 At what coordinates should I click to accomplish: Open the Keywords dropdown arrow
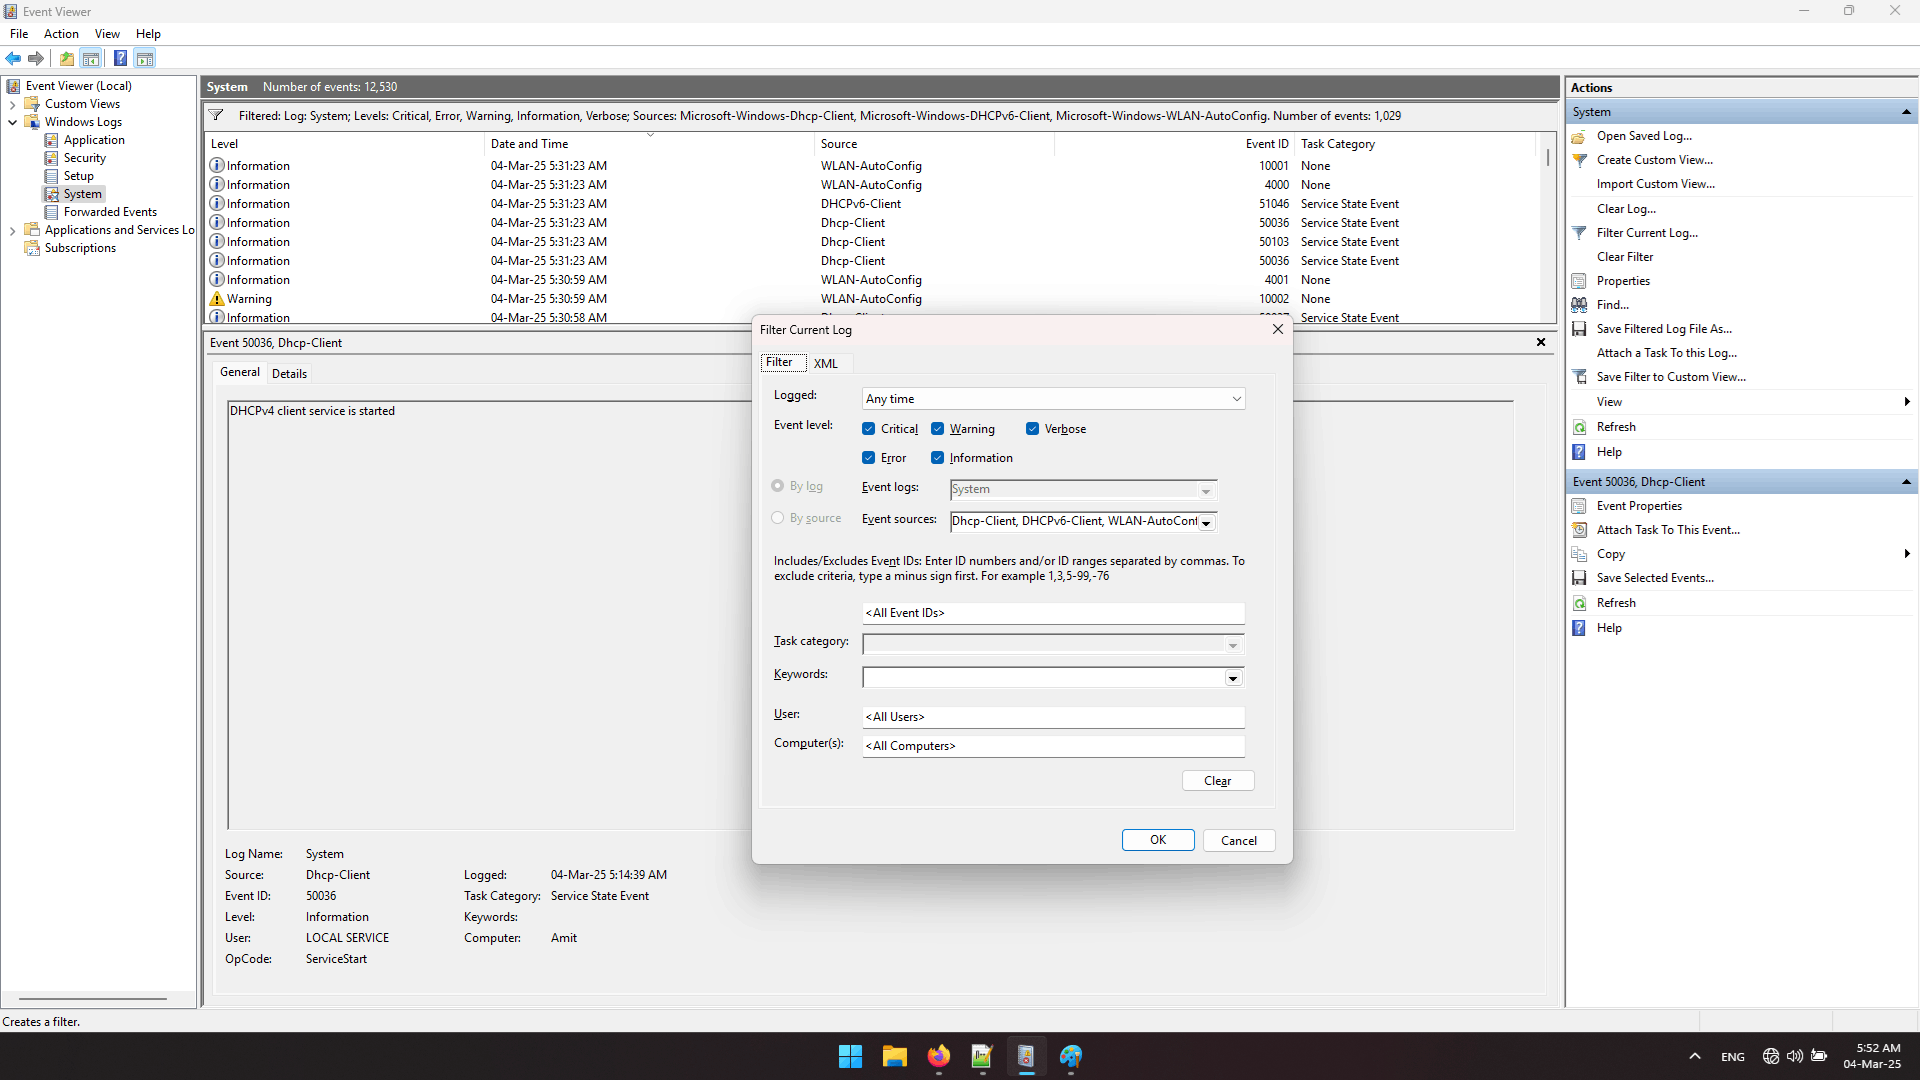click(1233, 679)
